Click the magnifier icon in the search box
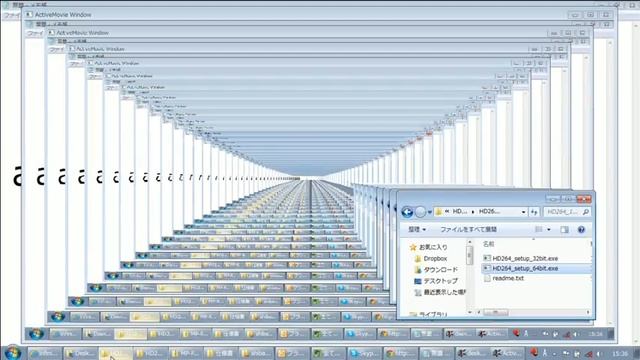 [x=585, y=212]
